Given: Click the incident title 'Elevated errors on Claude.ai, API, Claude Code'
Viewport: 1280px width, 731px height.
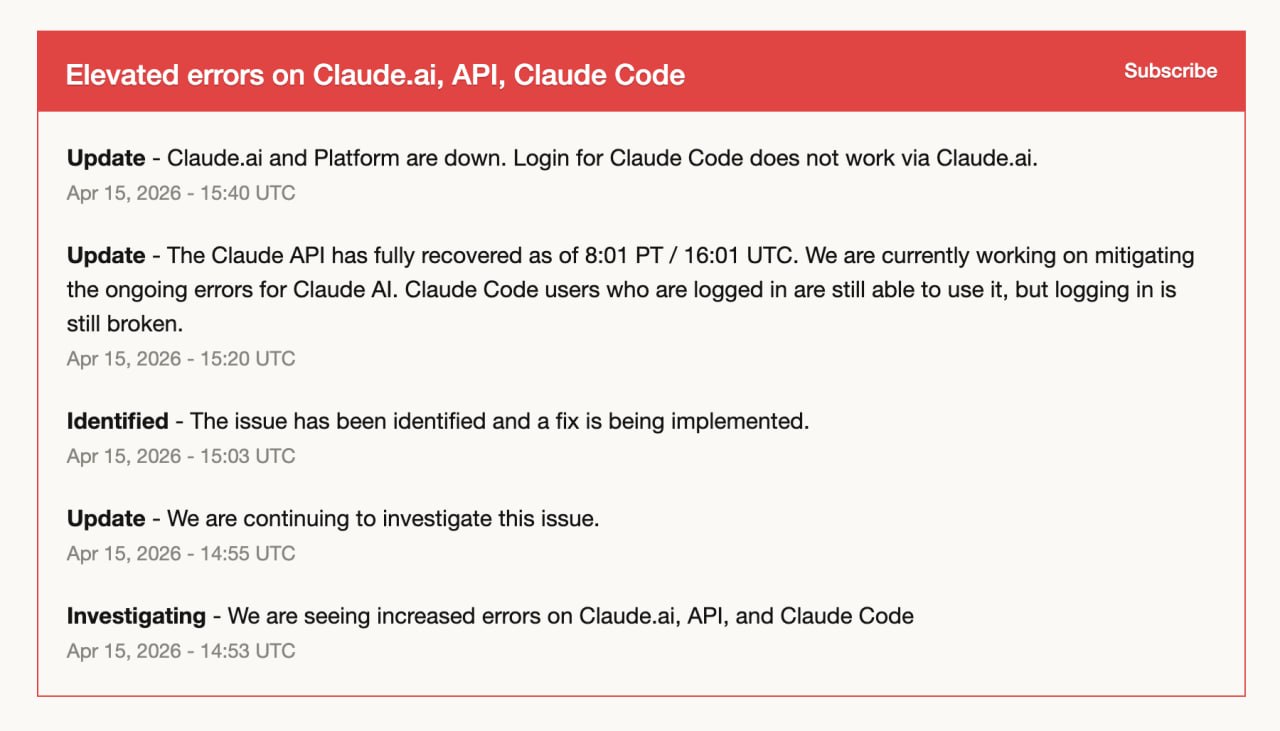Looking at the screenshot, I should [x=375, y=75].
